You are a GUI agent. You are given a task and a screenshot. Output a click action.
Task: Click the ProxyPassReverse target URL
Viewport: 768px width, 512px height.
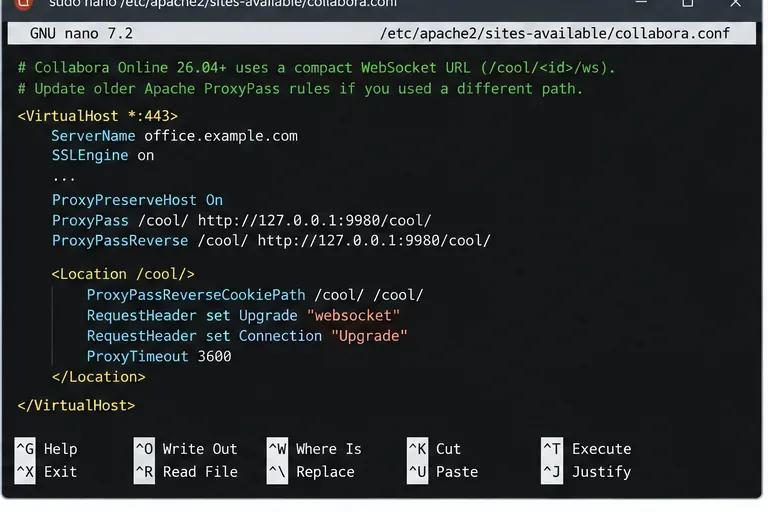pos(374,241)
